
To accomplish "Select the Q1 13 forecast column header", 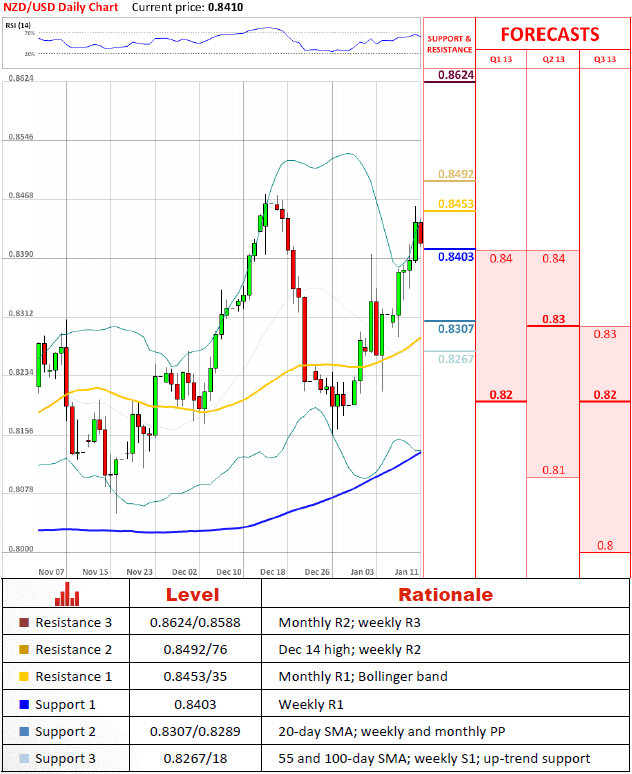I will (501, 59).
